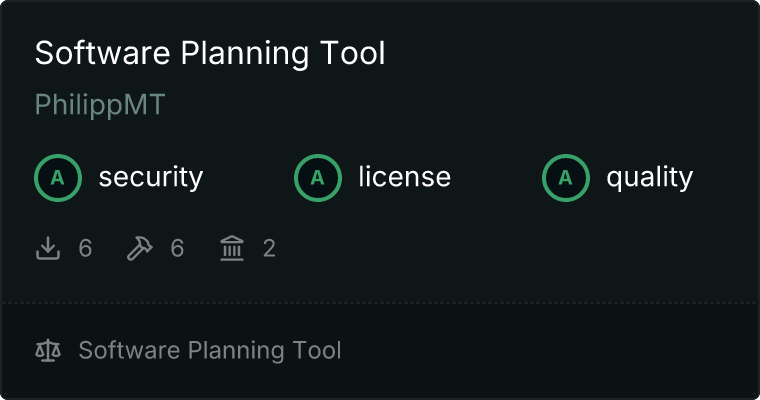Click empty space right of the stats row
Screen dimensions: 760x400
click(520, 248)
